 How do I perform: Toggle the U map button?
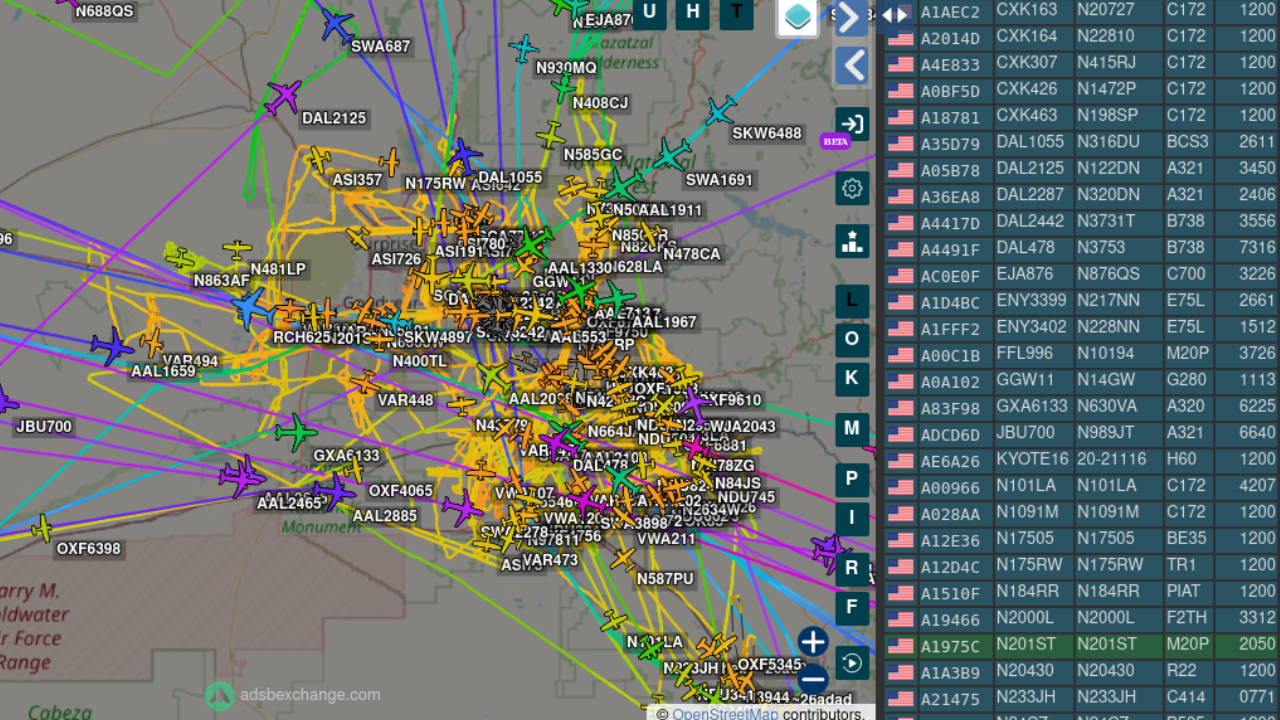pos(650,12)
